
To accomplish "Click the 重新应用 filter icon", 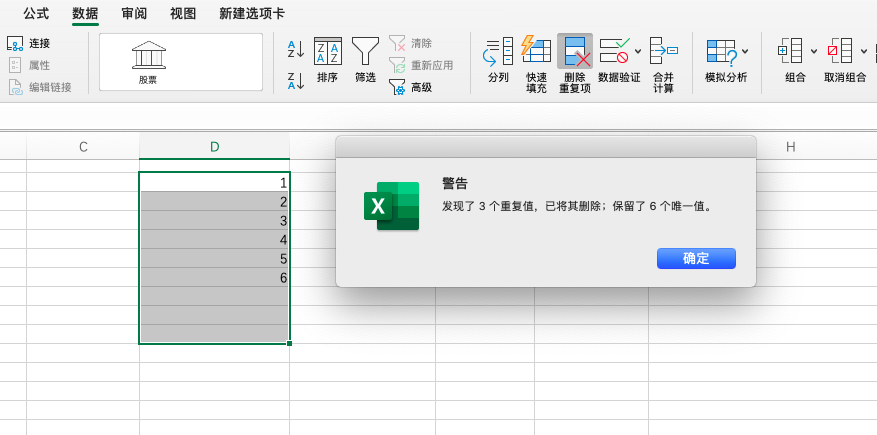I will pos(397,65).
